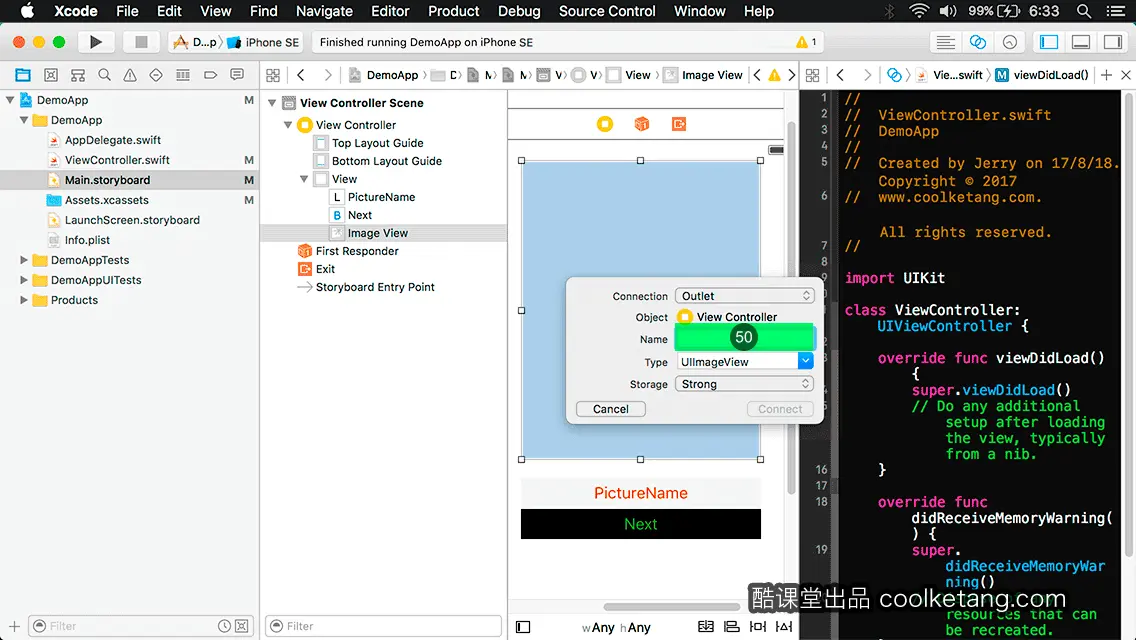The image size is (1136, 640).
Task: Collapse the View node in outline
Action: (304, 179)
